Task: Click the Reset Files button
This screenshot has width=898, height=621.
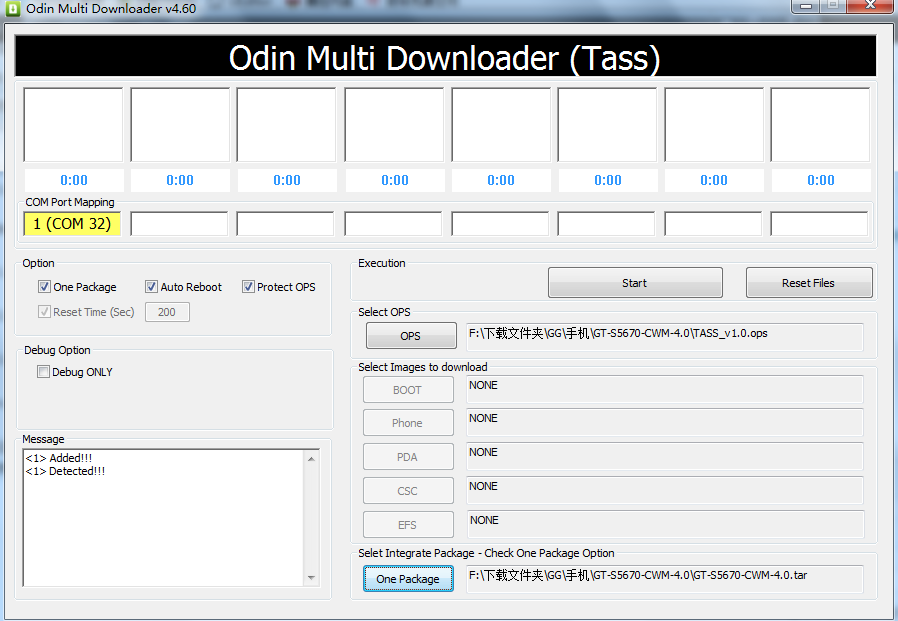Action: tap(808, 283)
